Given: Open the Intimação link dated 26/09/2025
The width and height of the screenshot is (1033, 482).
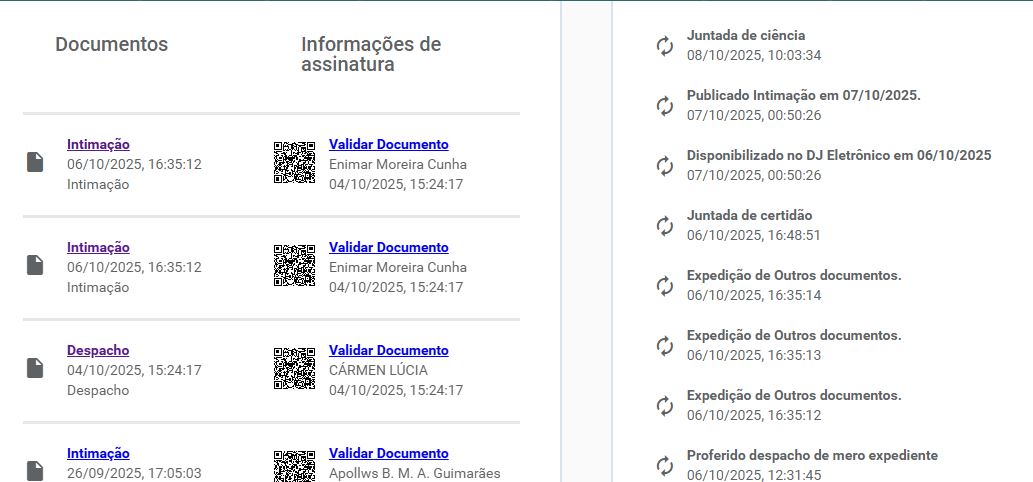Looking at the screenshot, I should tap(98, 453).
